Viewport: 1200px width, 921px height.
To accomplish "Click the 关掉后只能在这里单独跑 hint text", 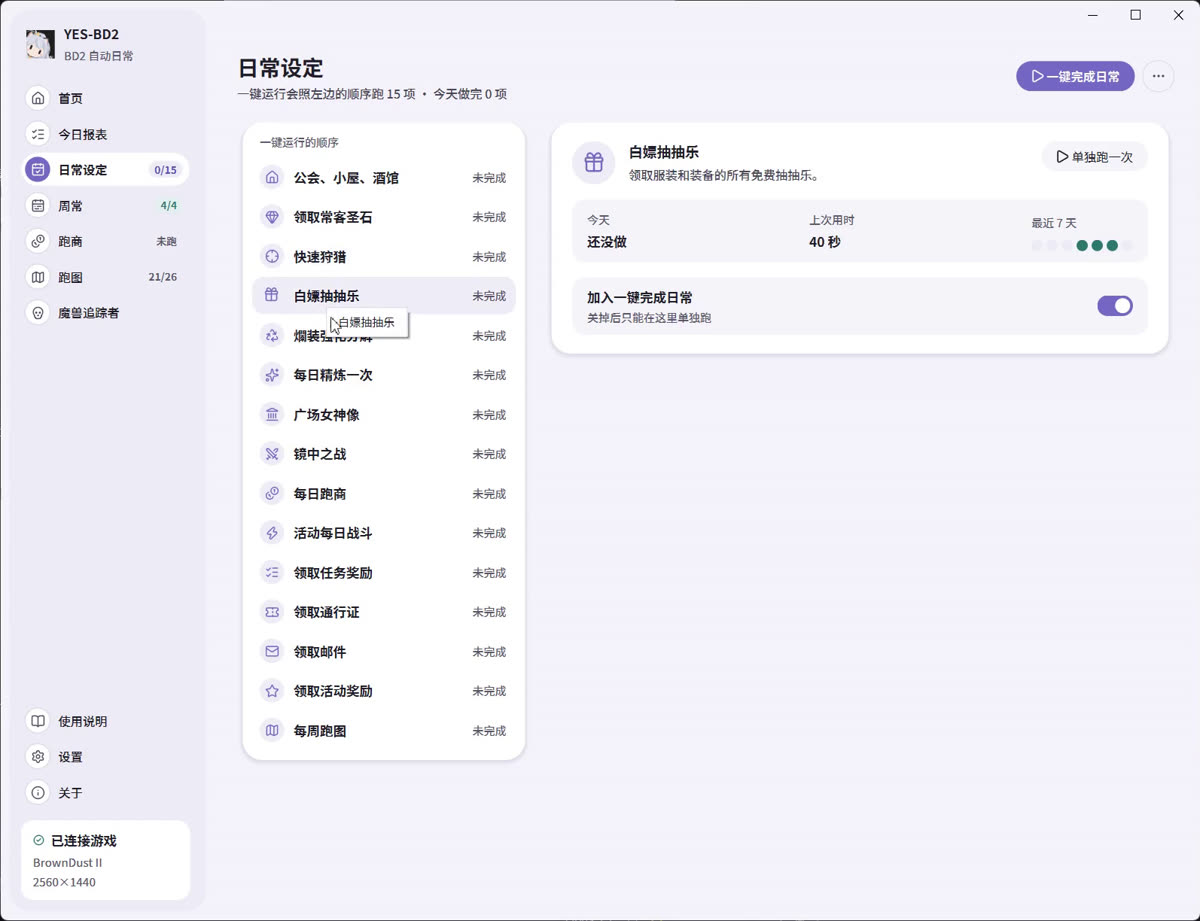I will pos(649,318).
